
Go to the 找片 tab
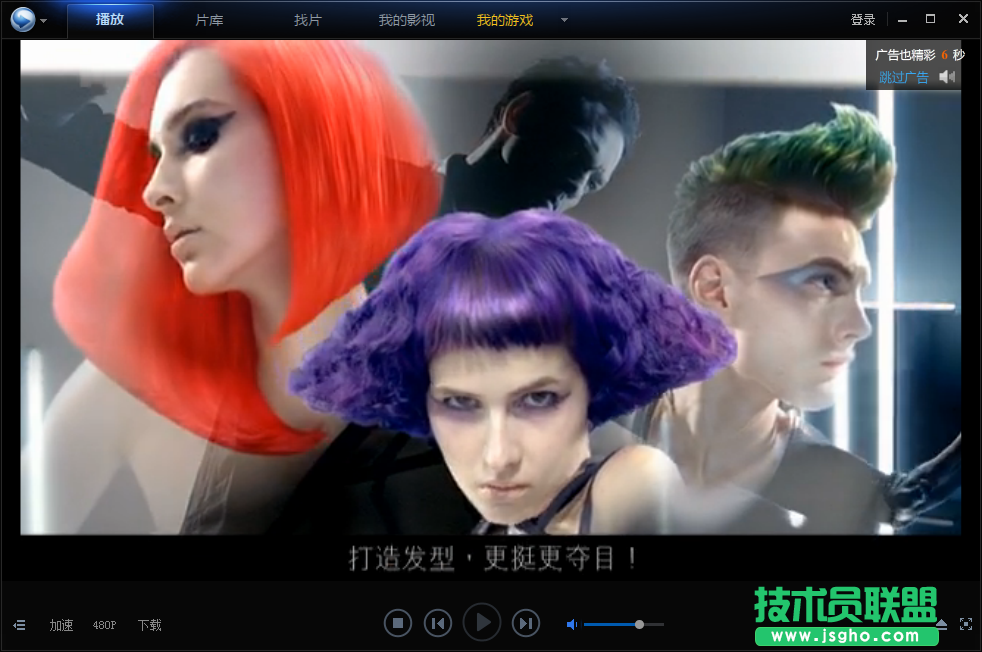coord(308,20)
